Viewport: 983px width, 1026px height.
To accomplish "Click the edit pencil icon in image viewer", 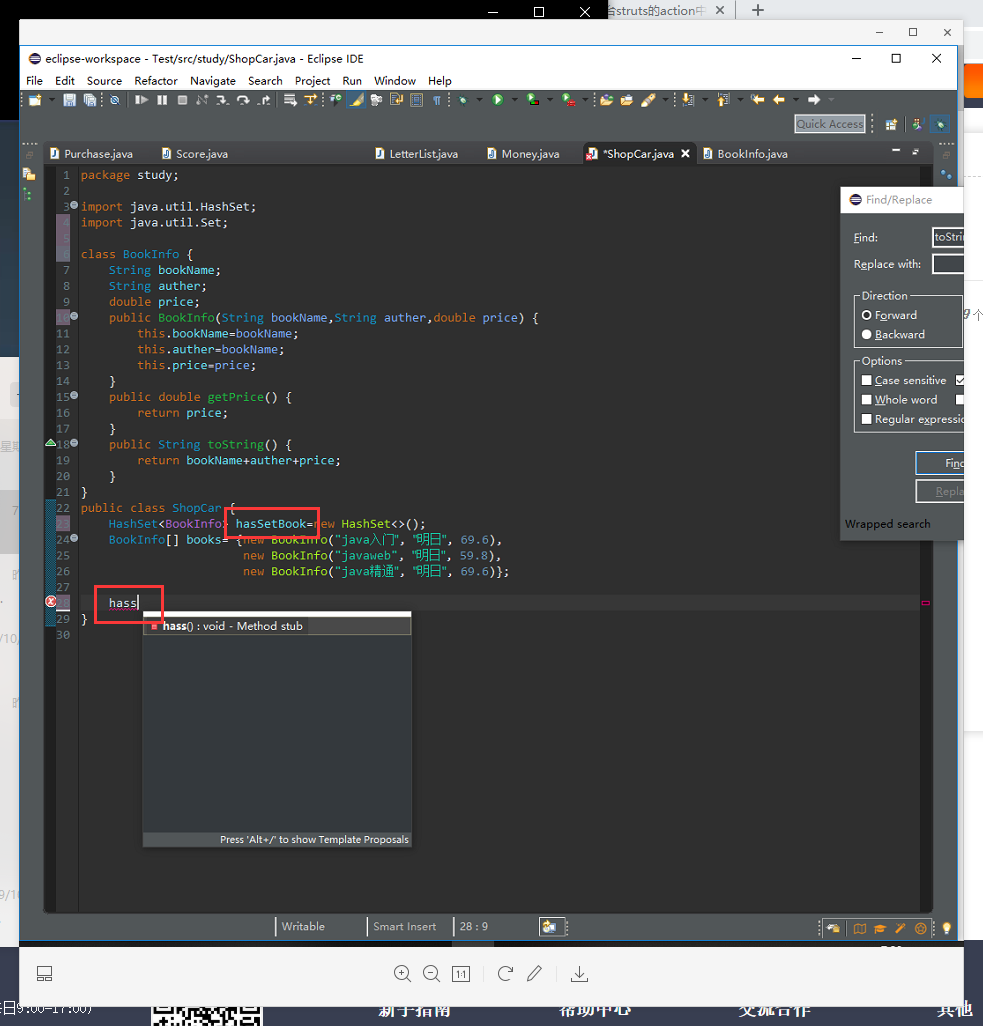I will click(x=534, y=974).
